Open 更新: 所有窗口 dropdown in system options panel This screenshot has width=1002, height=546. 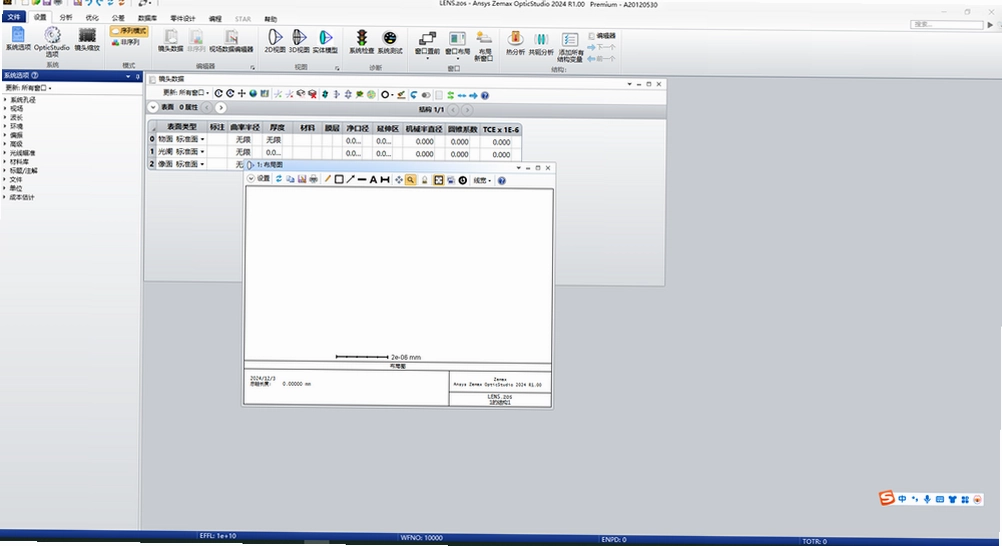pos(28,88)
